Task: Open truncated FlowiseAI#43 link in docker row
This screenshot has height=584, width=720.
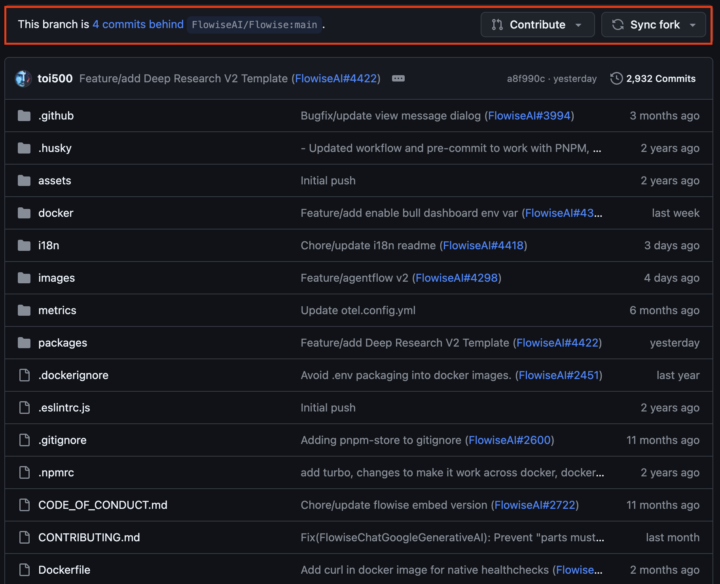Action: tap(563, 213)
